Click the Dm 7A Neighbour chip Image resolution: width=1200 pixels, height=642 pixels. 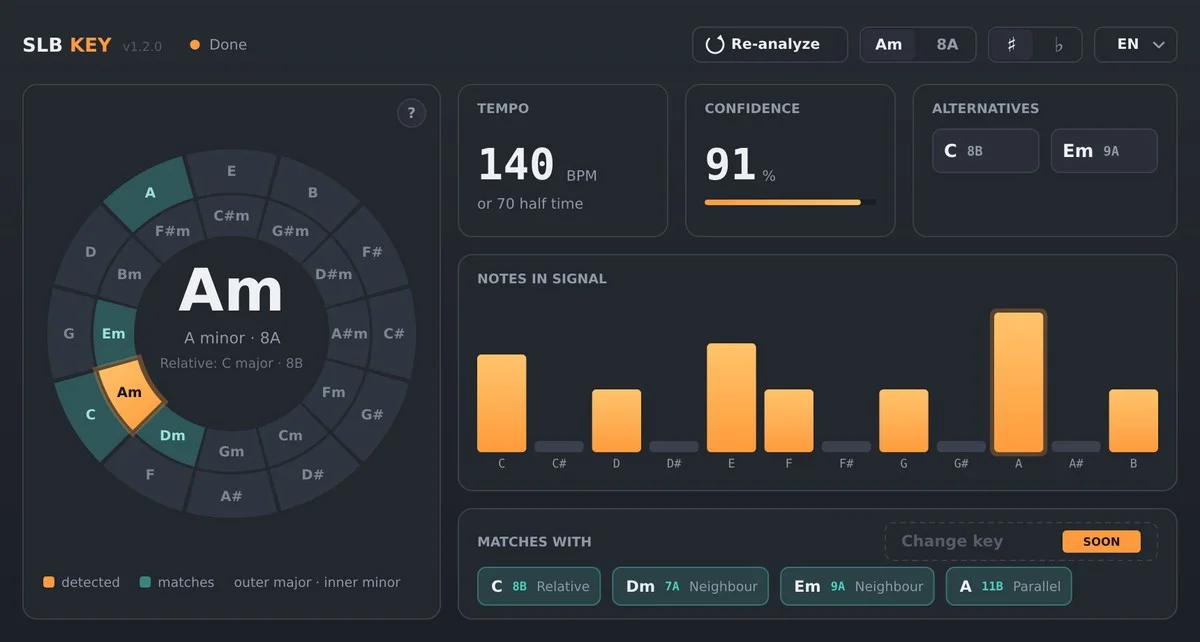(x=691, y=586)
